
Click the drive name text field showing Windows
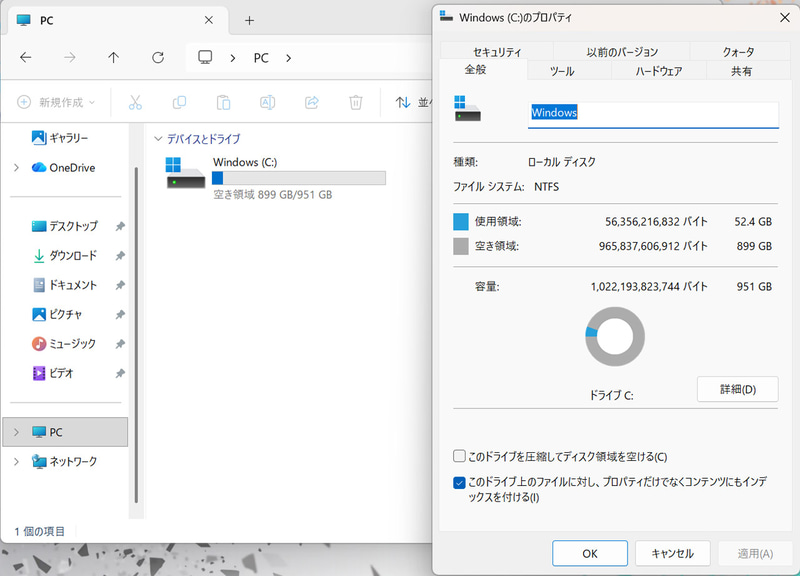point(653,115)
